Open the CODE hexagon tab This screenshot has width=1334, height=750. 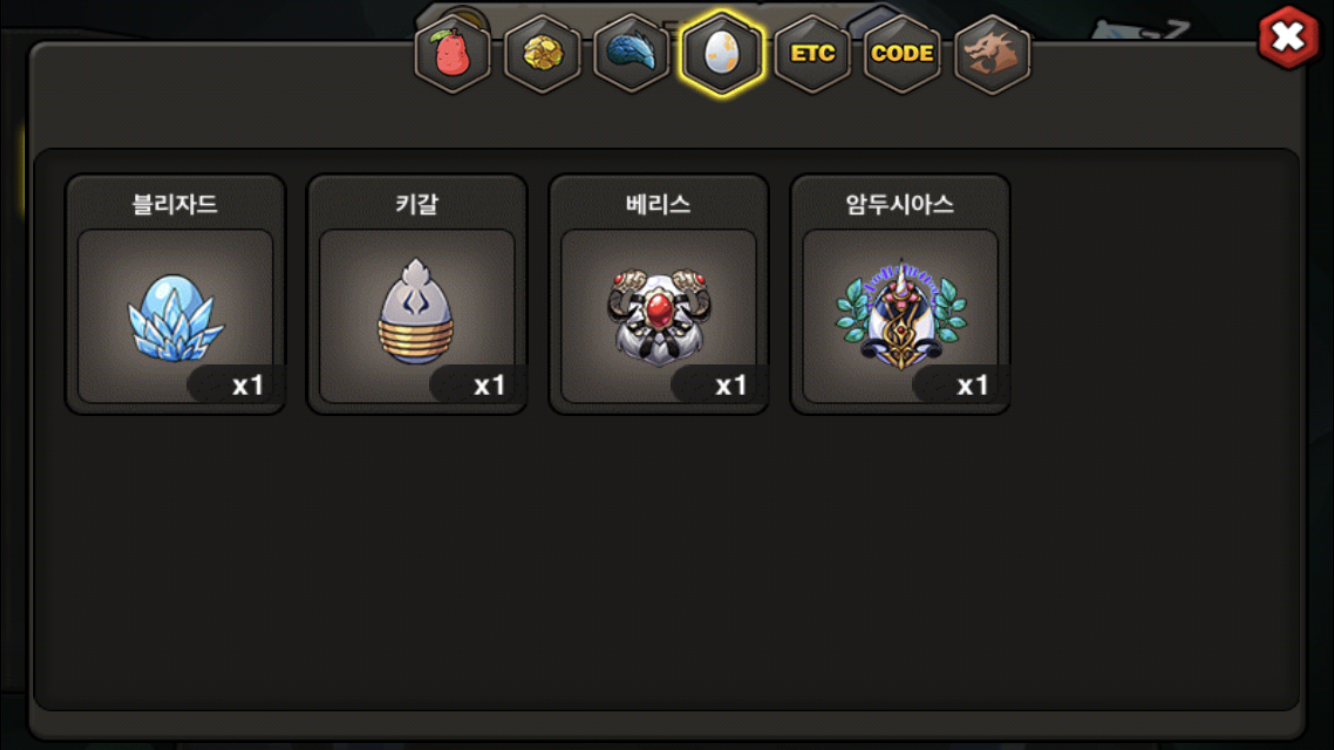click(x=902, y=53)
